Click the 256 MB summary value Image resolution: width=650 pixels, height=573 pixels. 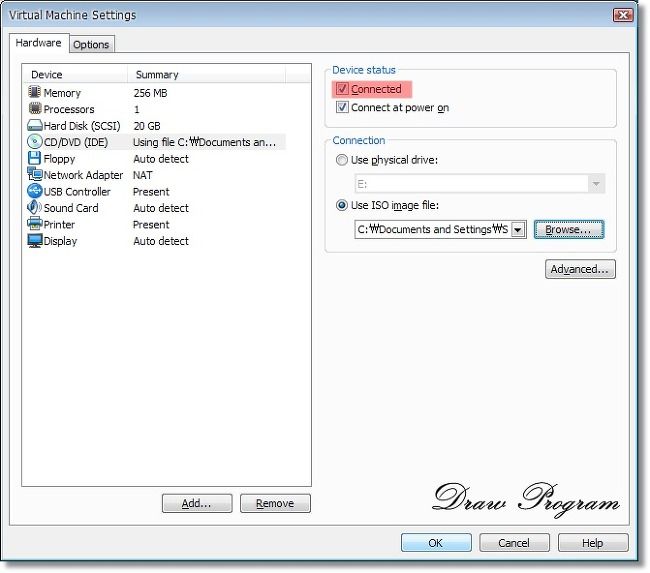(x=150, y=93)
